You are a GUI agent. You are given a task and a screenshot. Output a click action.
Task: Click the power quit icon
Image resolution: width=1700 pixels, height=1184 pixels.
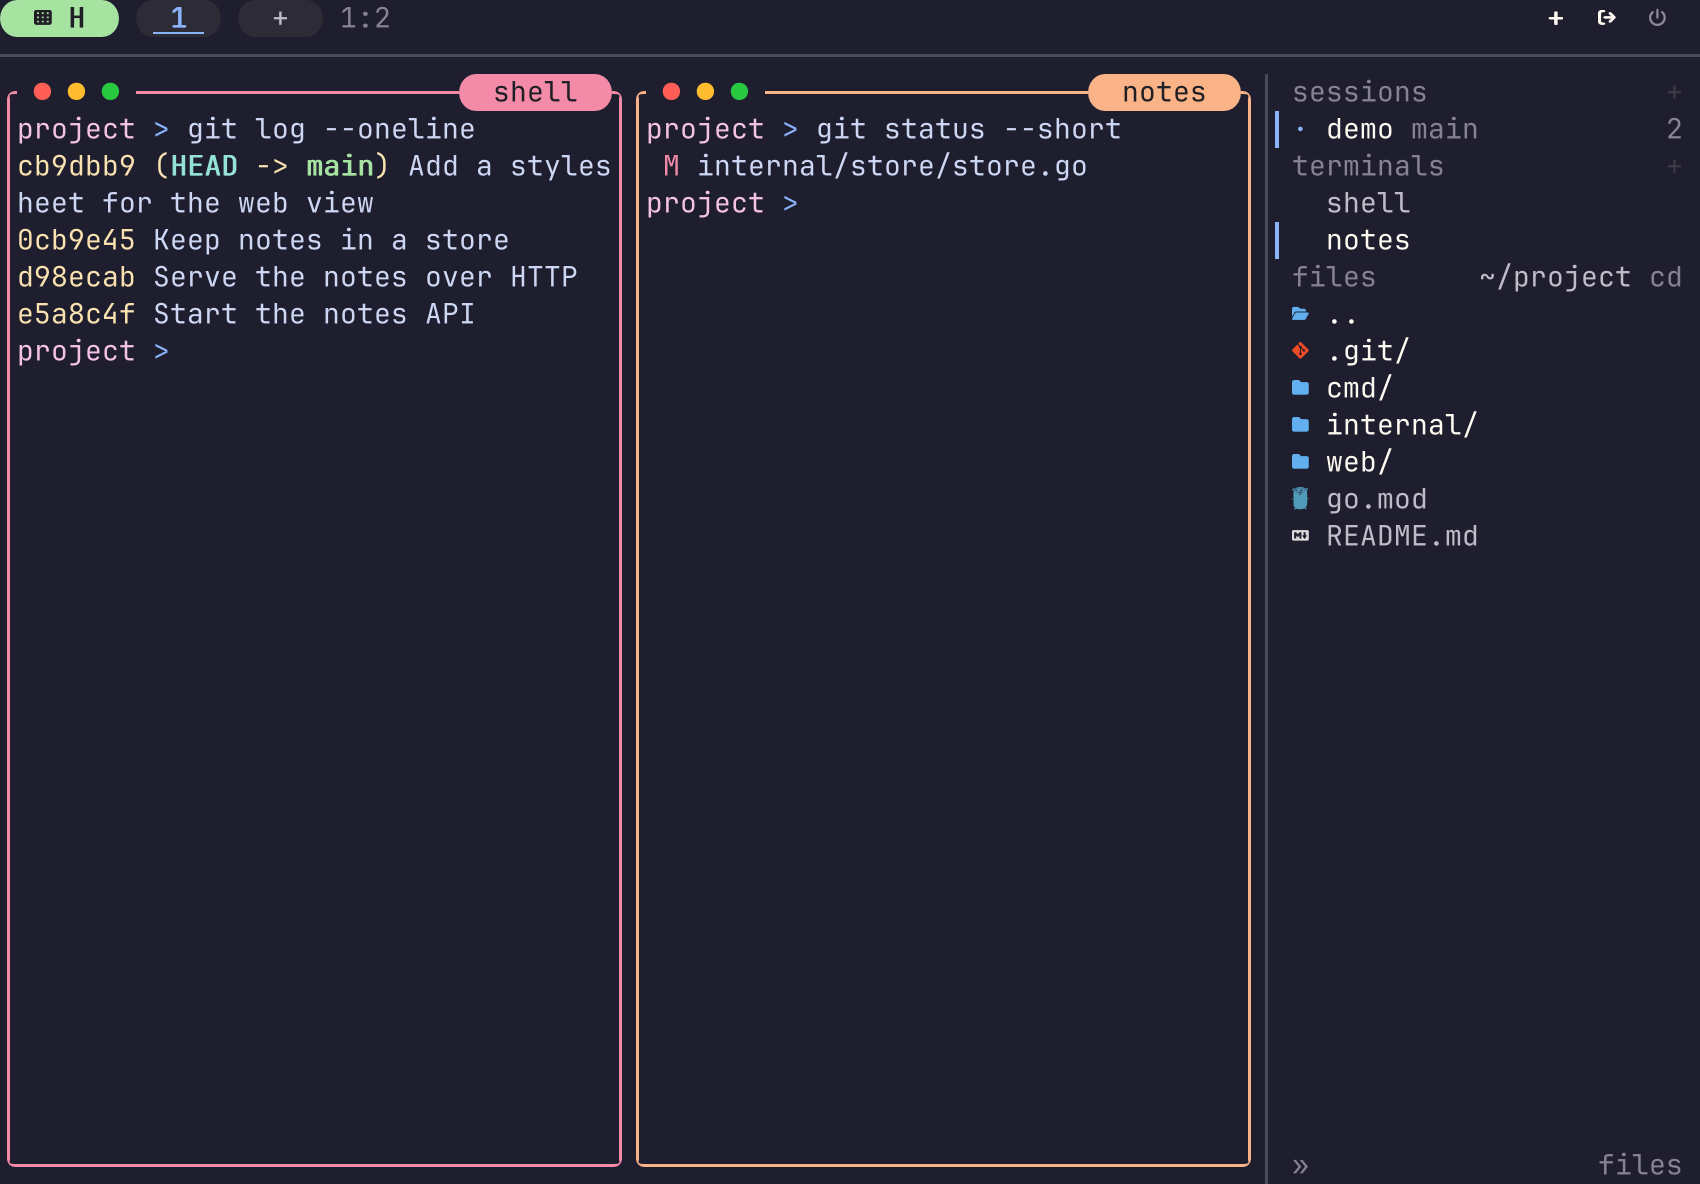(1657, 18)
